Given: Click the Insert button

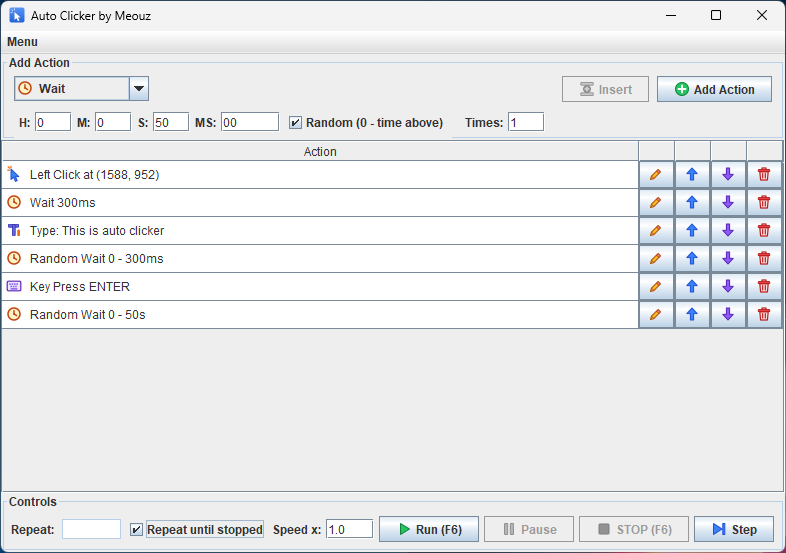Looking at the screenshot, I should point(606,89).
